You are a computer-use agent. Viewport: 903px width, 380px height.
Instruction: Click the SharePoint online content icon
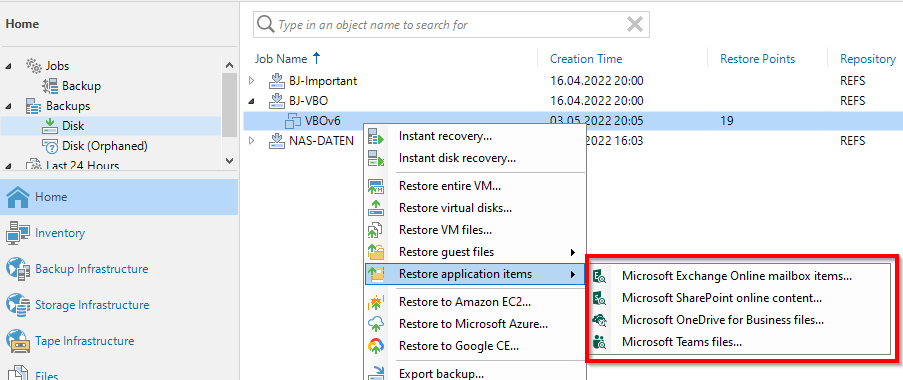click(x=600, y=298)
